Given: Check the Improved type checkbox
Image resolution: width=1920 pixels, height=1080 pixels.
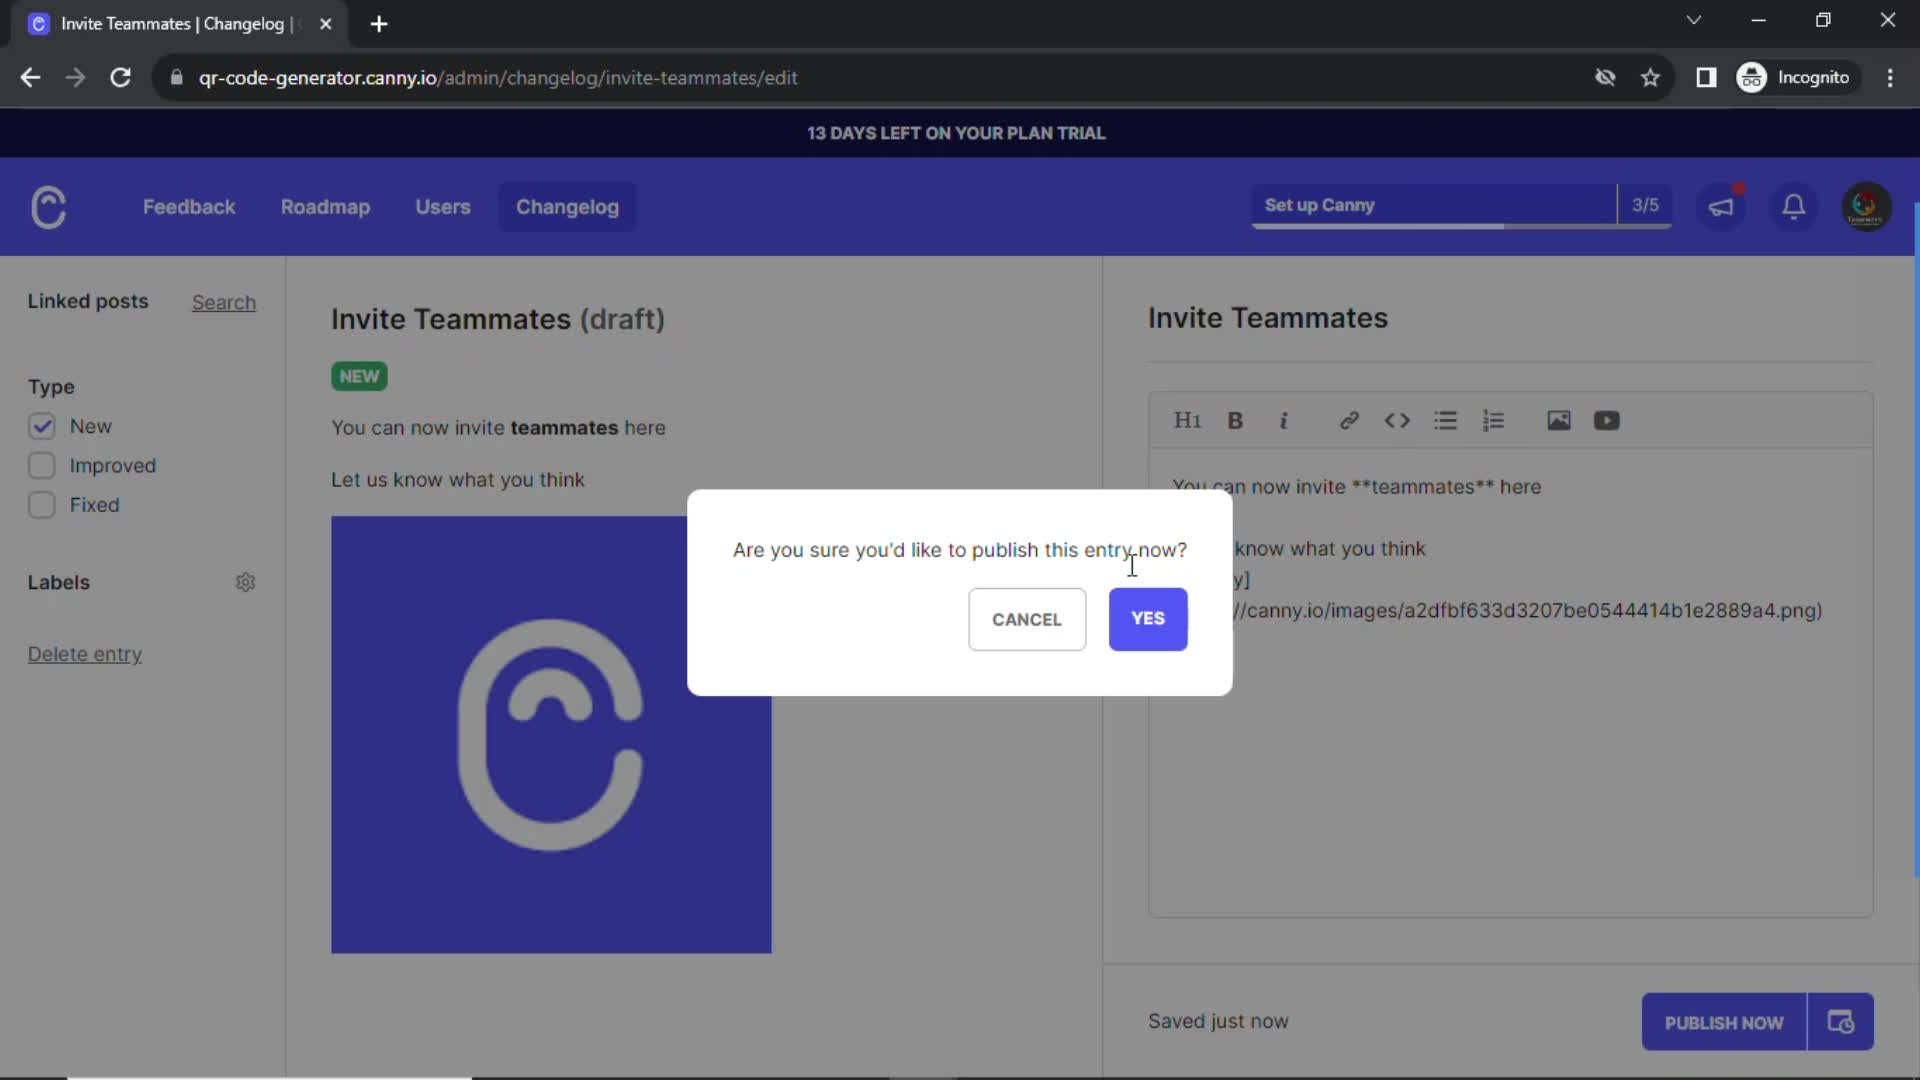Looking at the screenshot, I should click(41, 466).
